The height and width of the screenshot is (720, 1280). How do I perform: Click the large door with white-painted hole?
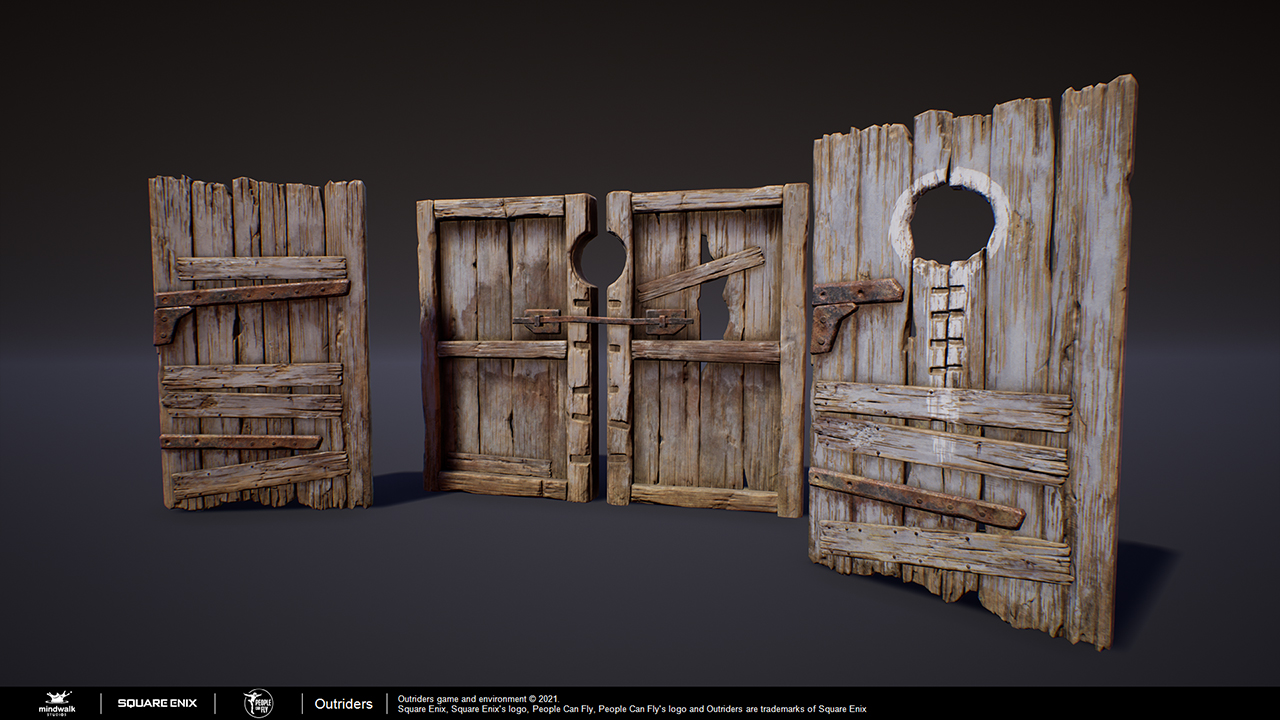[x=975, y=360]
